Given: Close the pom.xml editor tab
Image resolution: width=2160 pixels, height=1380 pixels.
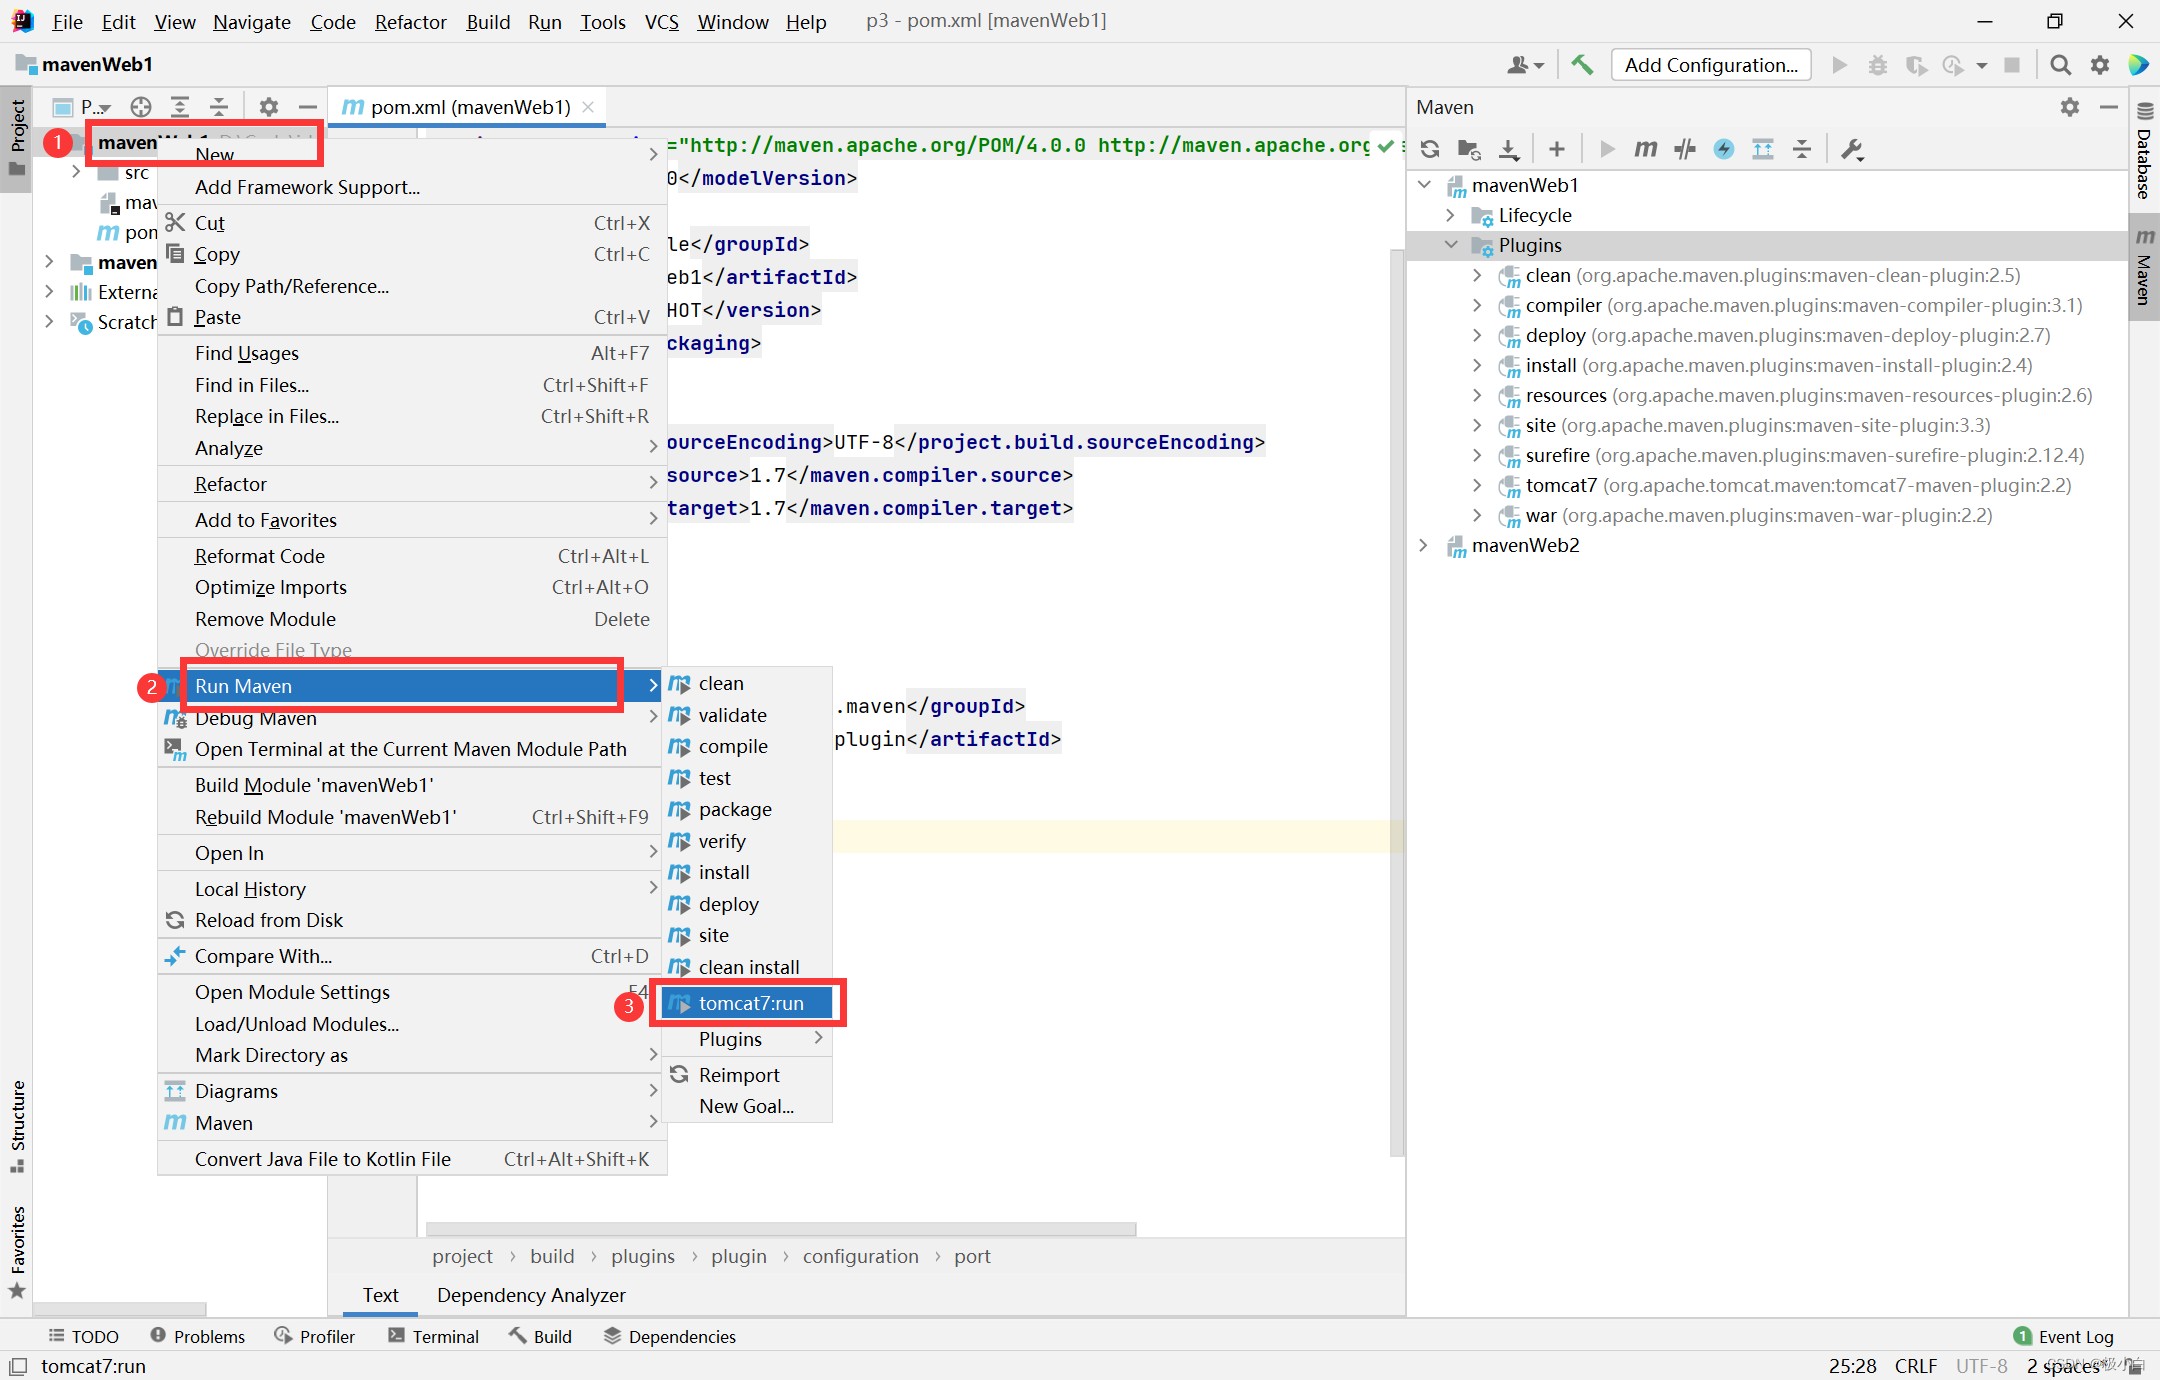Looking at the screenshot, I should tap(588, 107).
